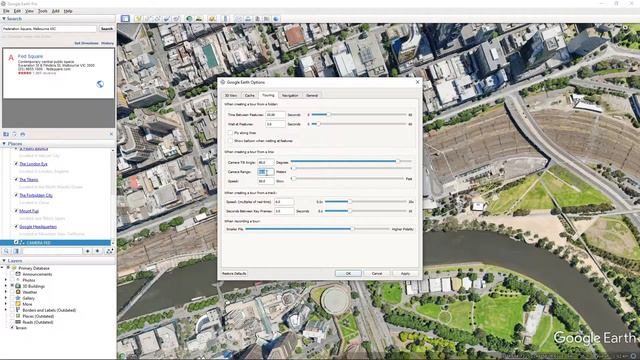Expand the Gallery layer node
Viewport: 640px width, 360px height.
click(6, 298)
